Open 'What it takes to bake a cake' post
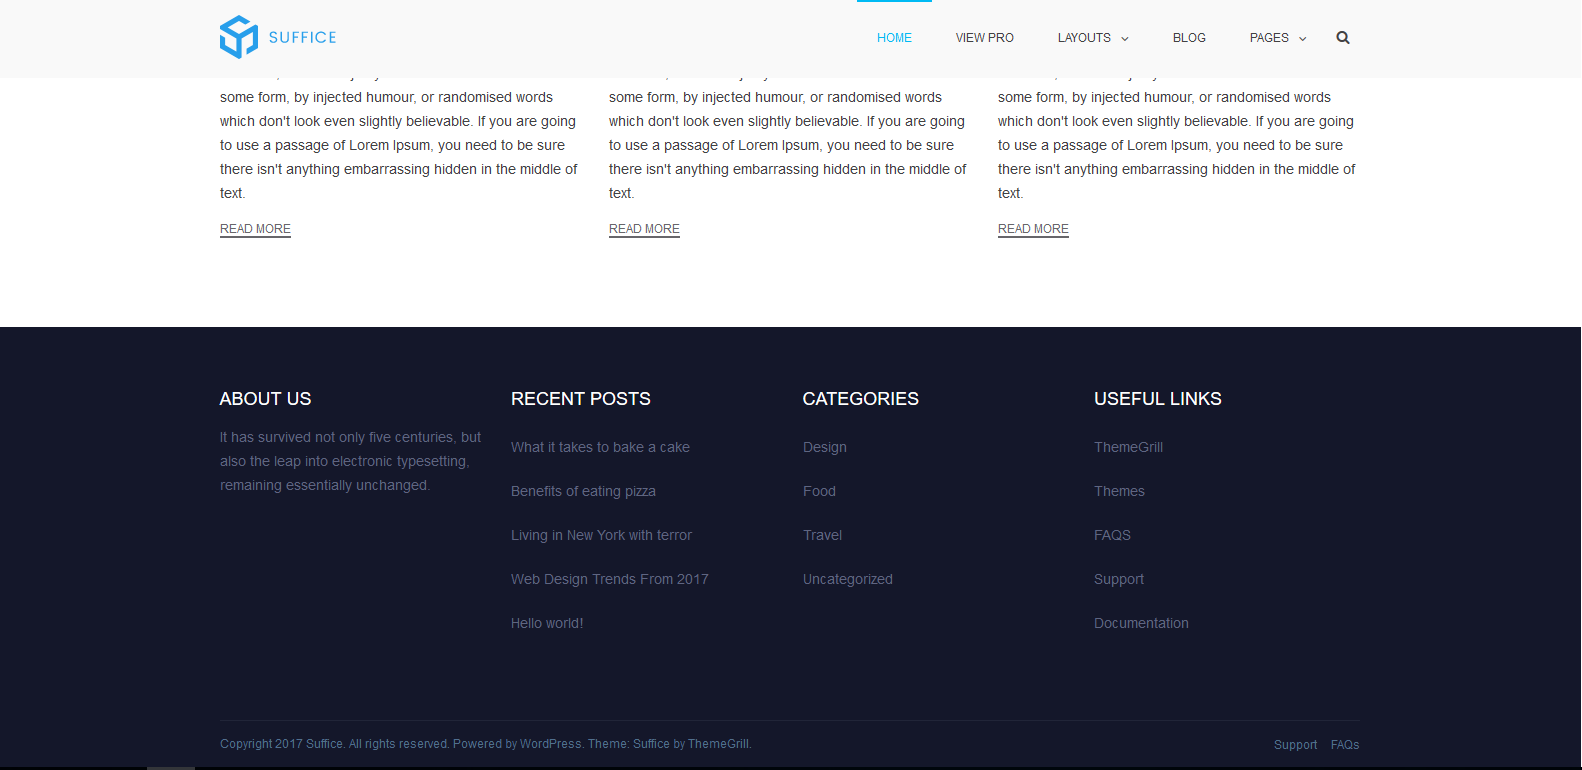Viewport: 1582px width, 770px height. [600, 447]
